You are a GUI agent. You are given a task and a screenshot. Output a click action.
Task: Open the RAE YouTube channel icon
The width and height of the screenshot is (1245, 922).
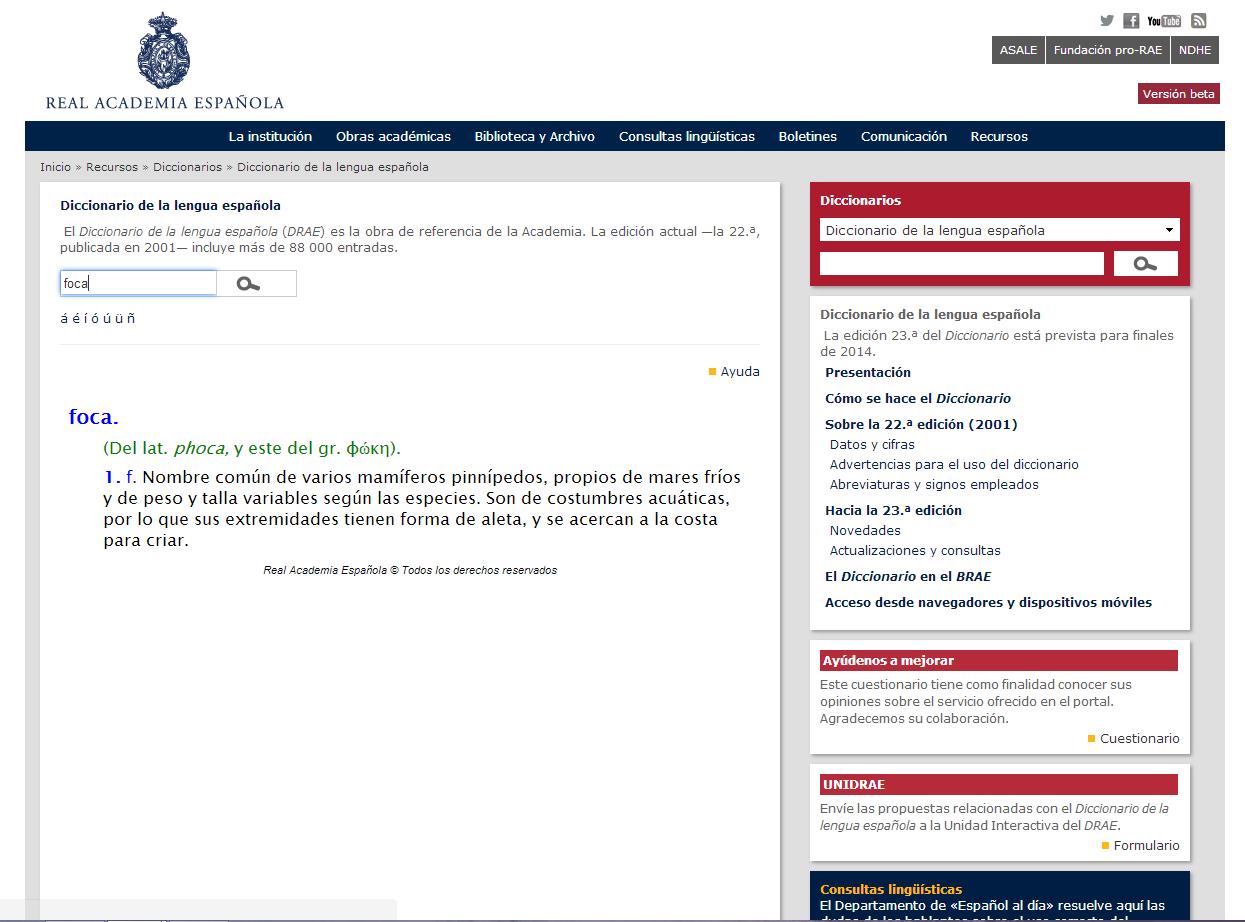[x=1164, y=21]
